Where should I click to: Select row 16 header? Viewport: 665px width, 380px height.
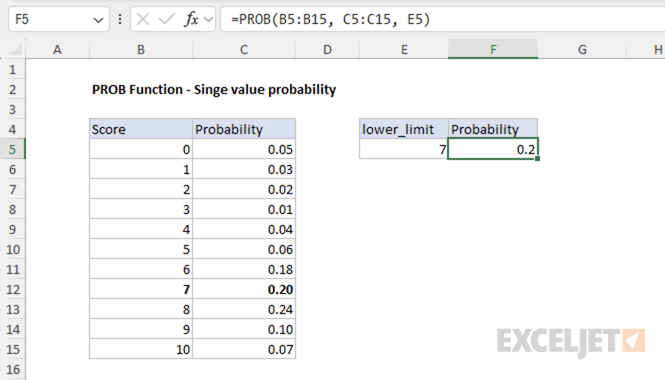click(x=13, y=369)
